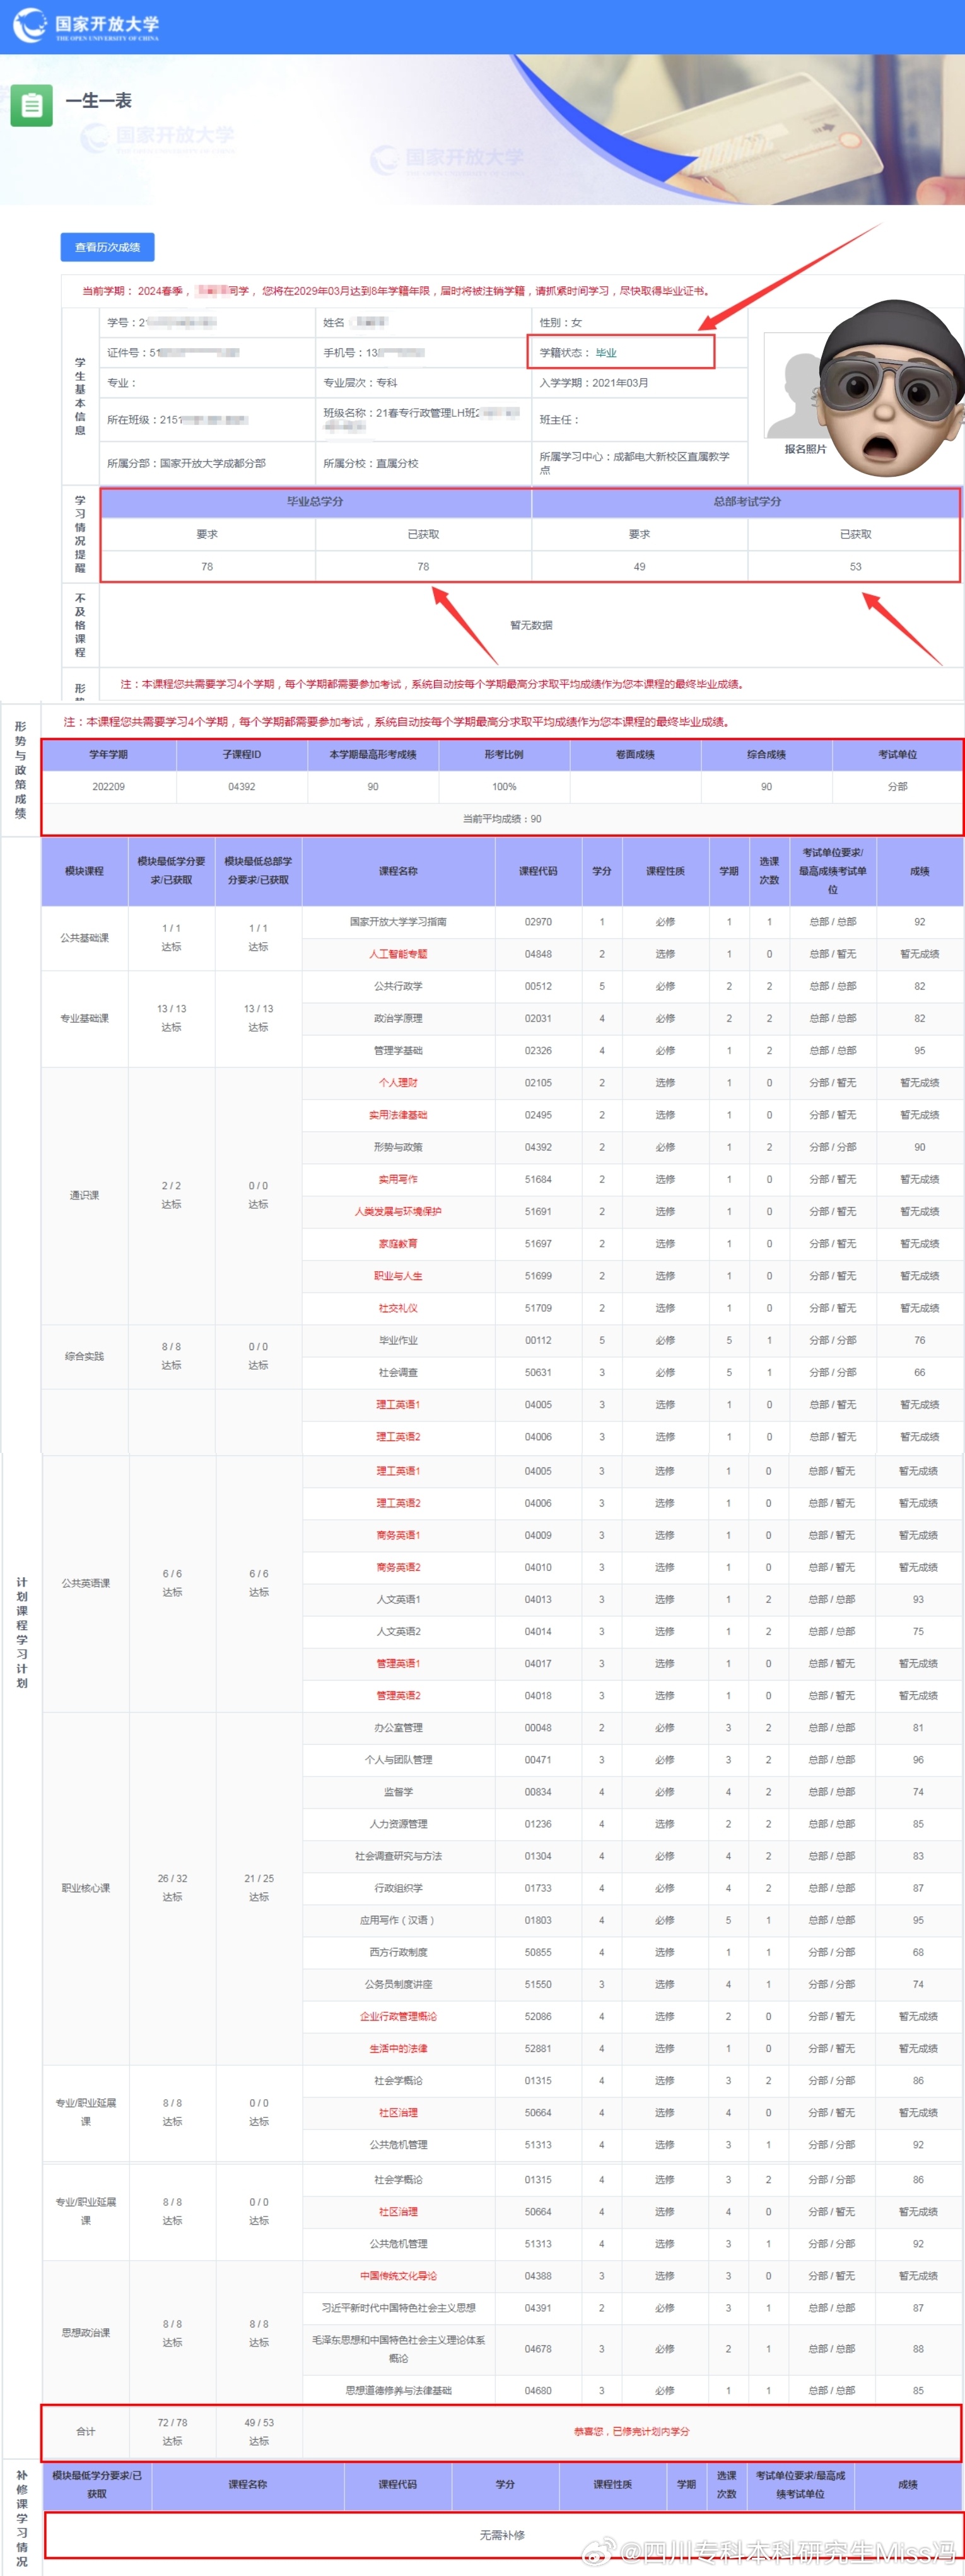Select the 社会调查 course
965x2576 pixels.
tap(398, 1373)
